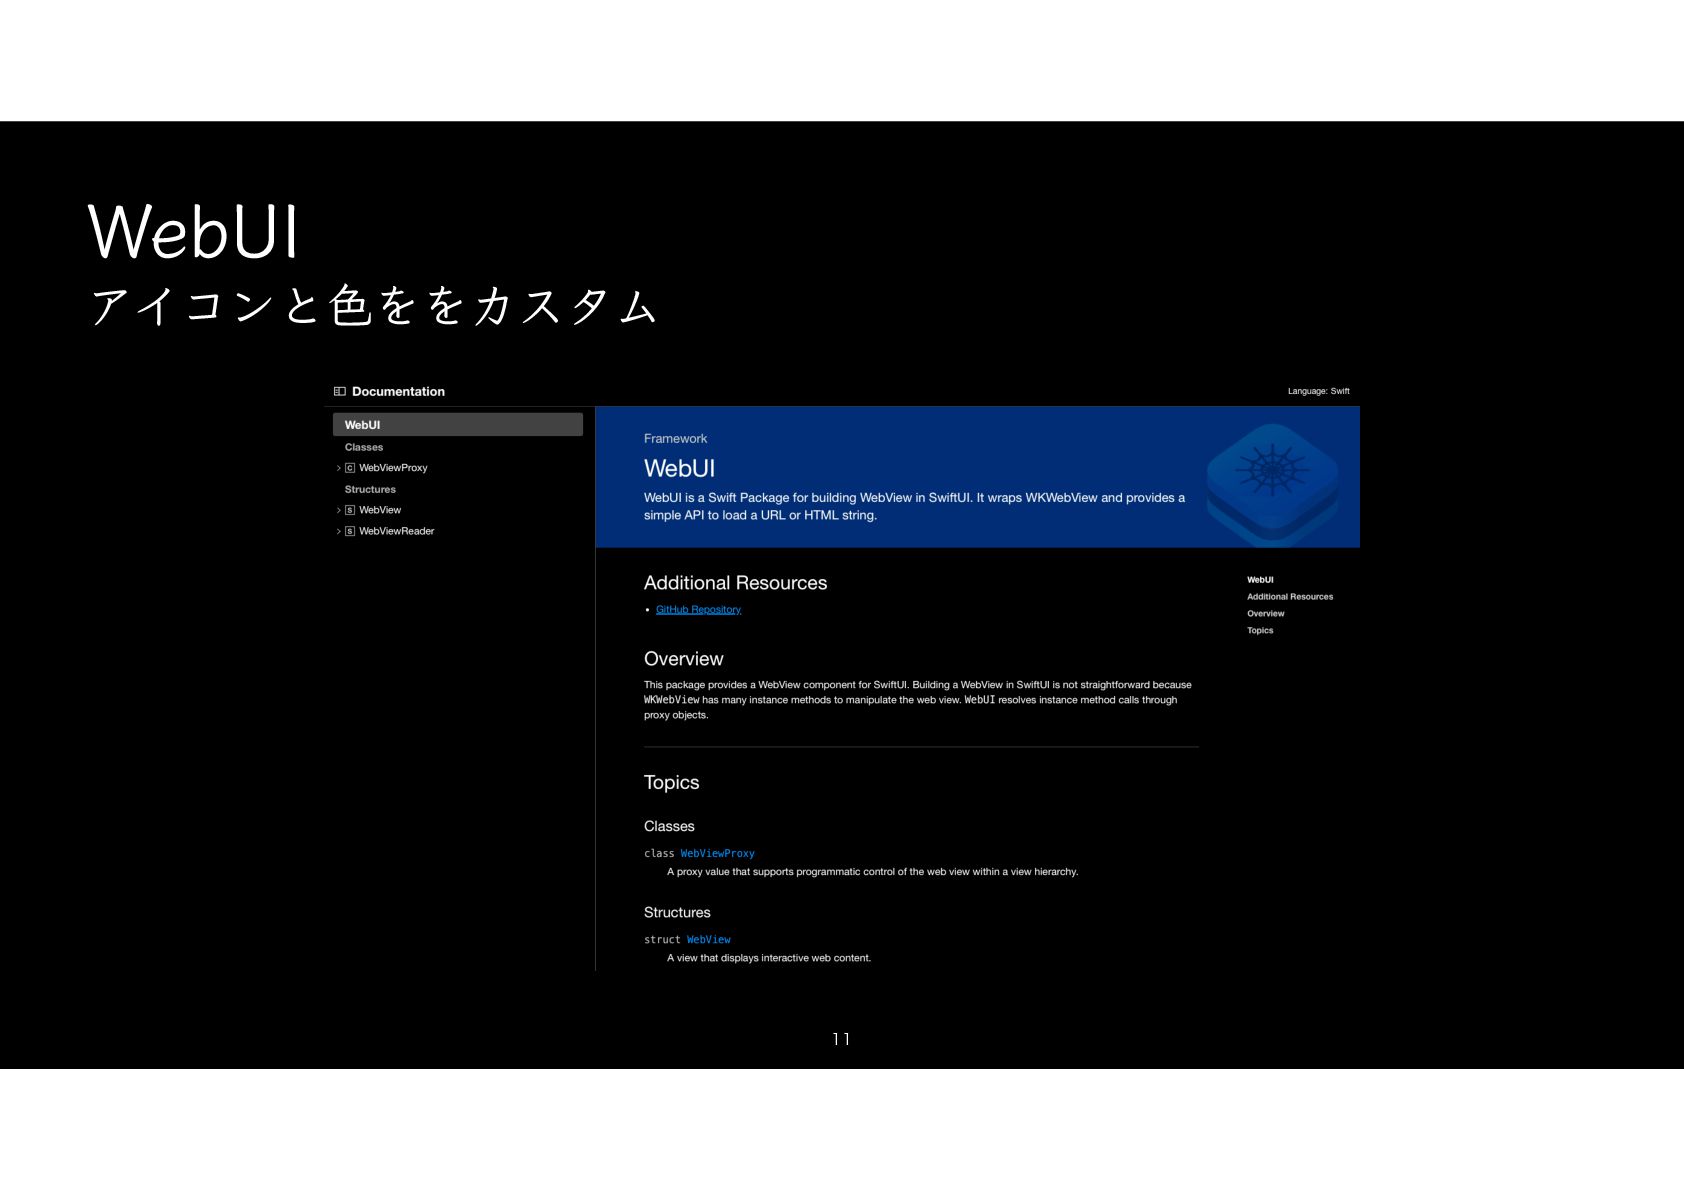Click the struct icon beside WebView
The width and height of the screenshot is (1684, 1190).
click(350, 510)
